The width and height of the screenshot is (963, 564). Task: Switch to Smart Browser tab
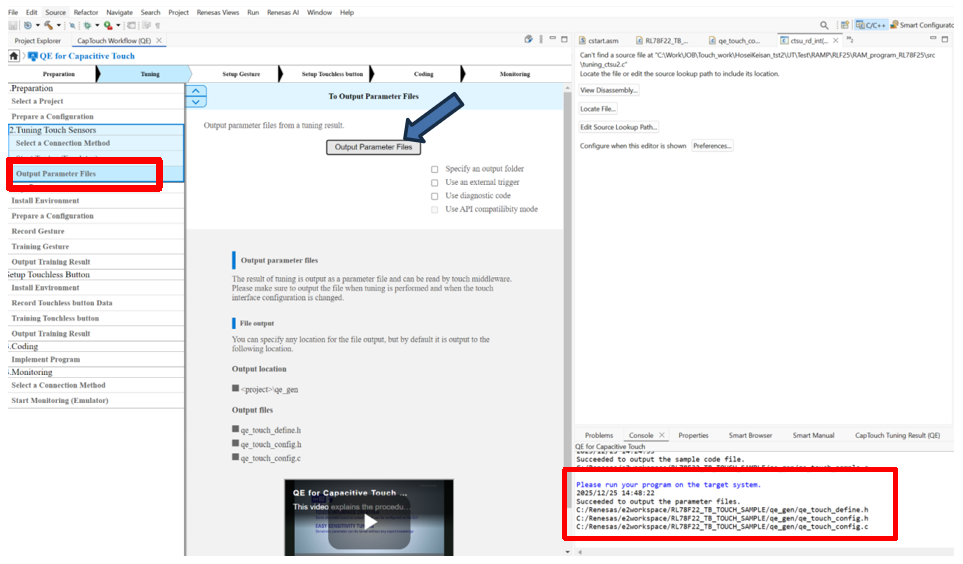pyautogui.click(x=750, y=435)
